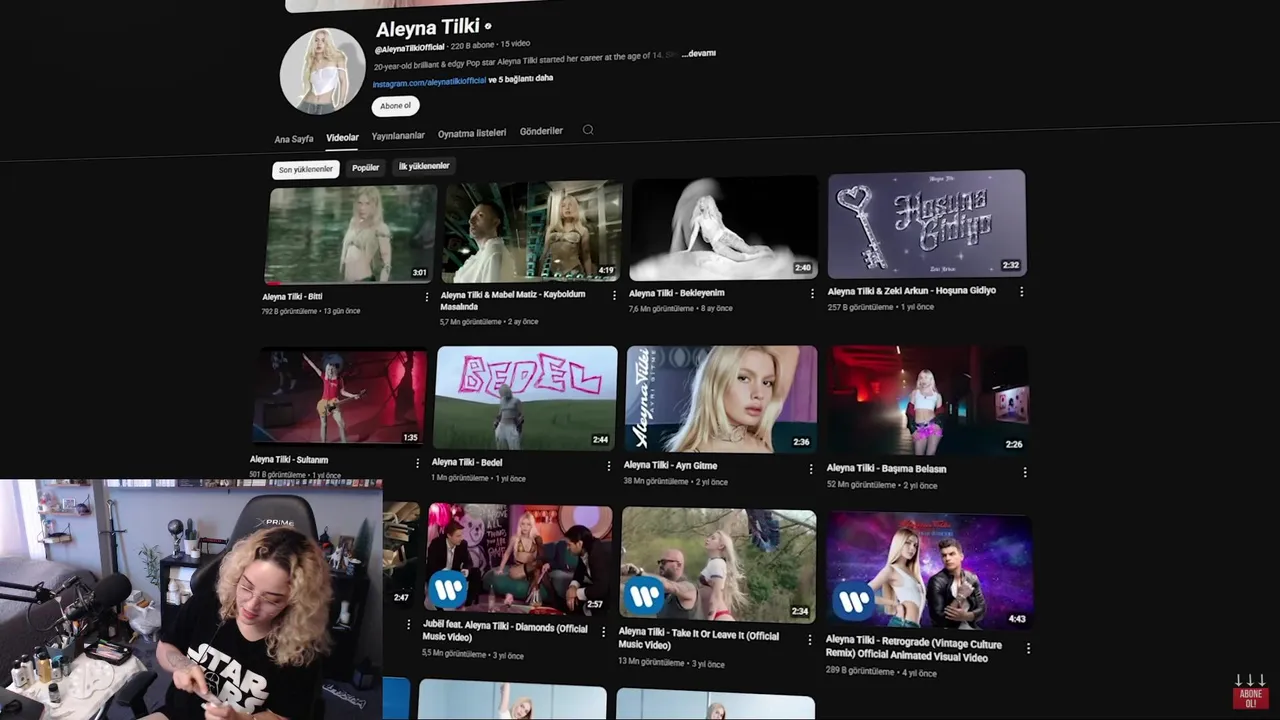
Task: Open the instagram.com/aleynatilkiofficial link
Action: click(x=429, y=81)
